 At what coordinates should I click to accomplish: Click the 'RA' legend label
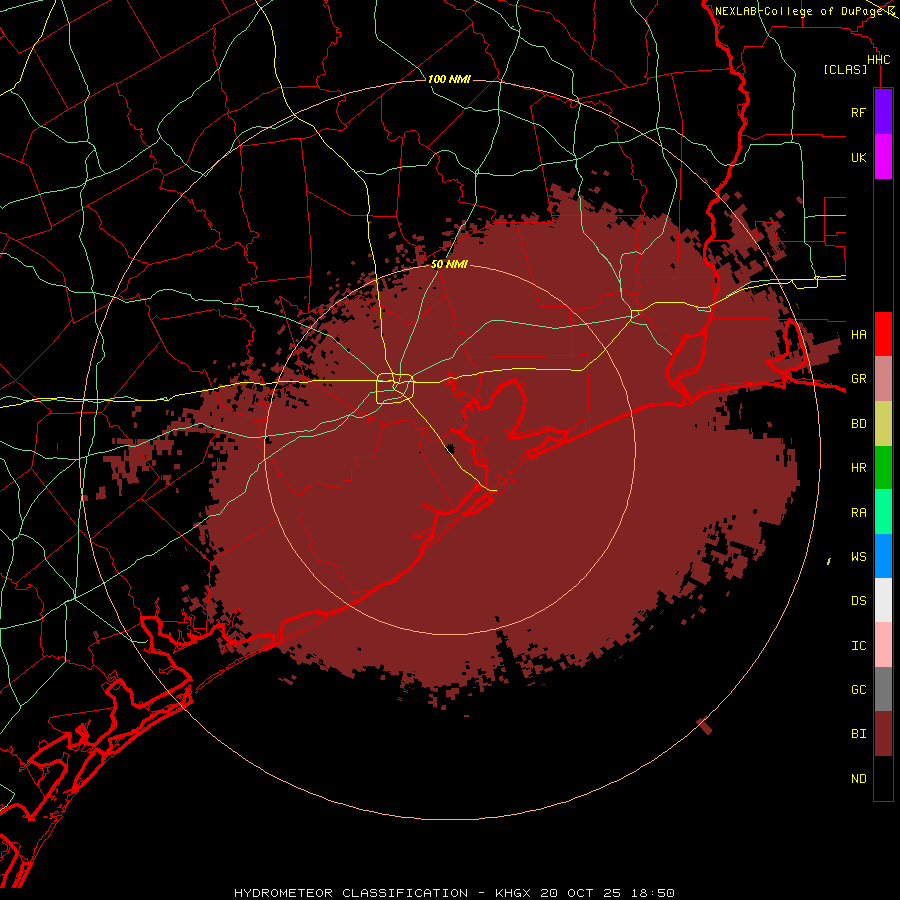858,513
